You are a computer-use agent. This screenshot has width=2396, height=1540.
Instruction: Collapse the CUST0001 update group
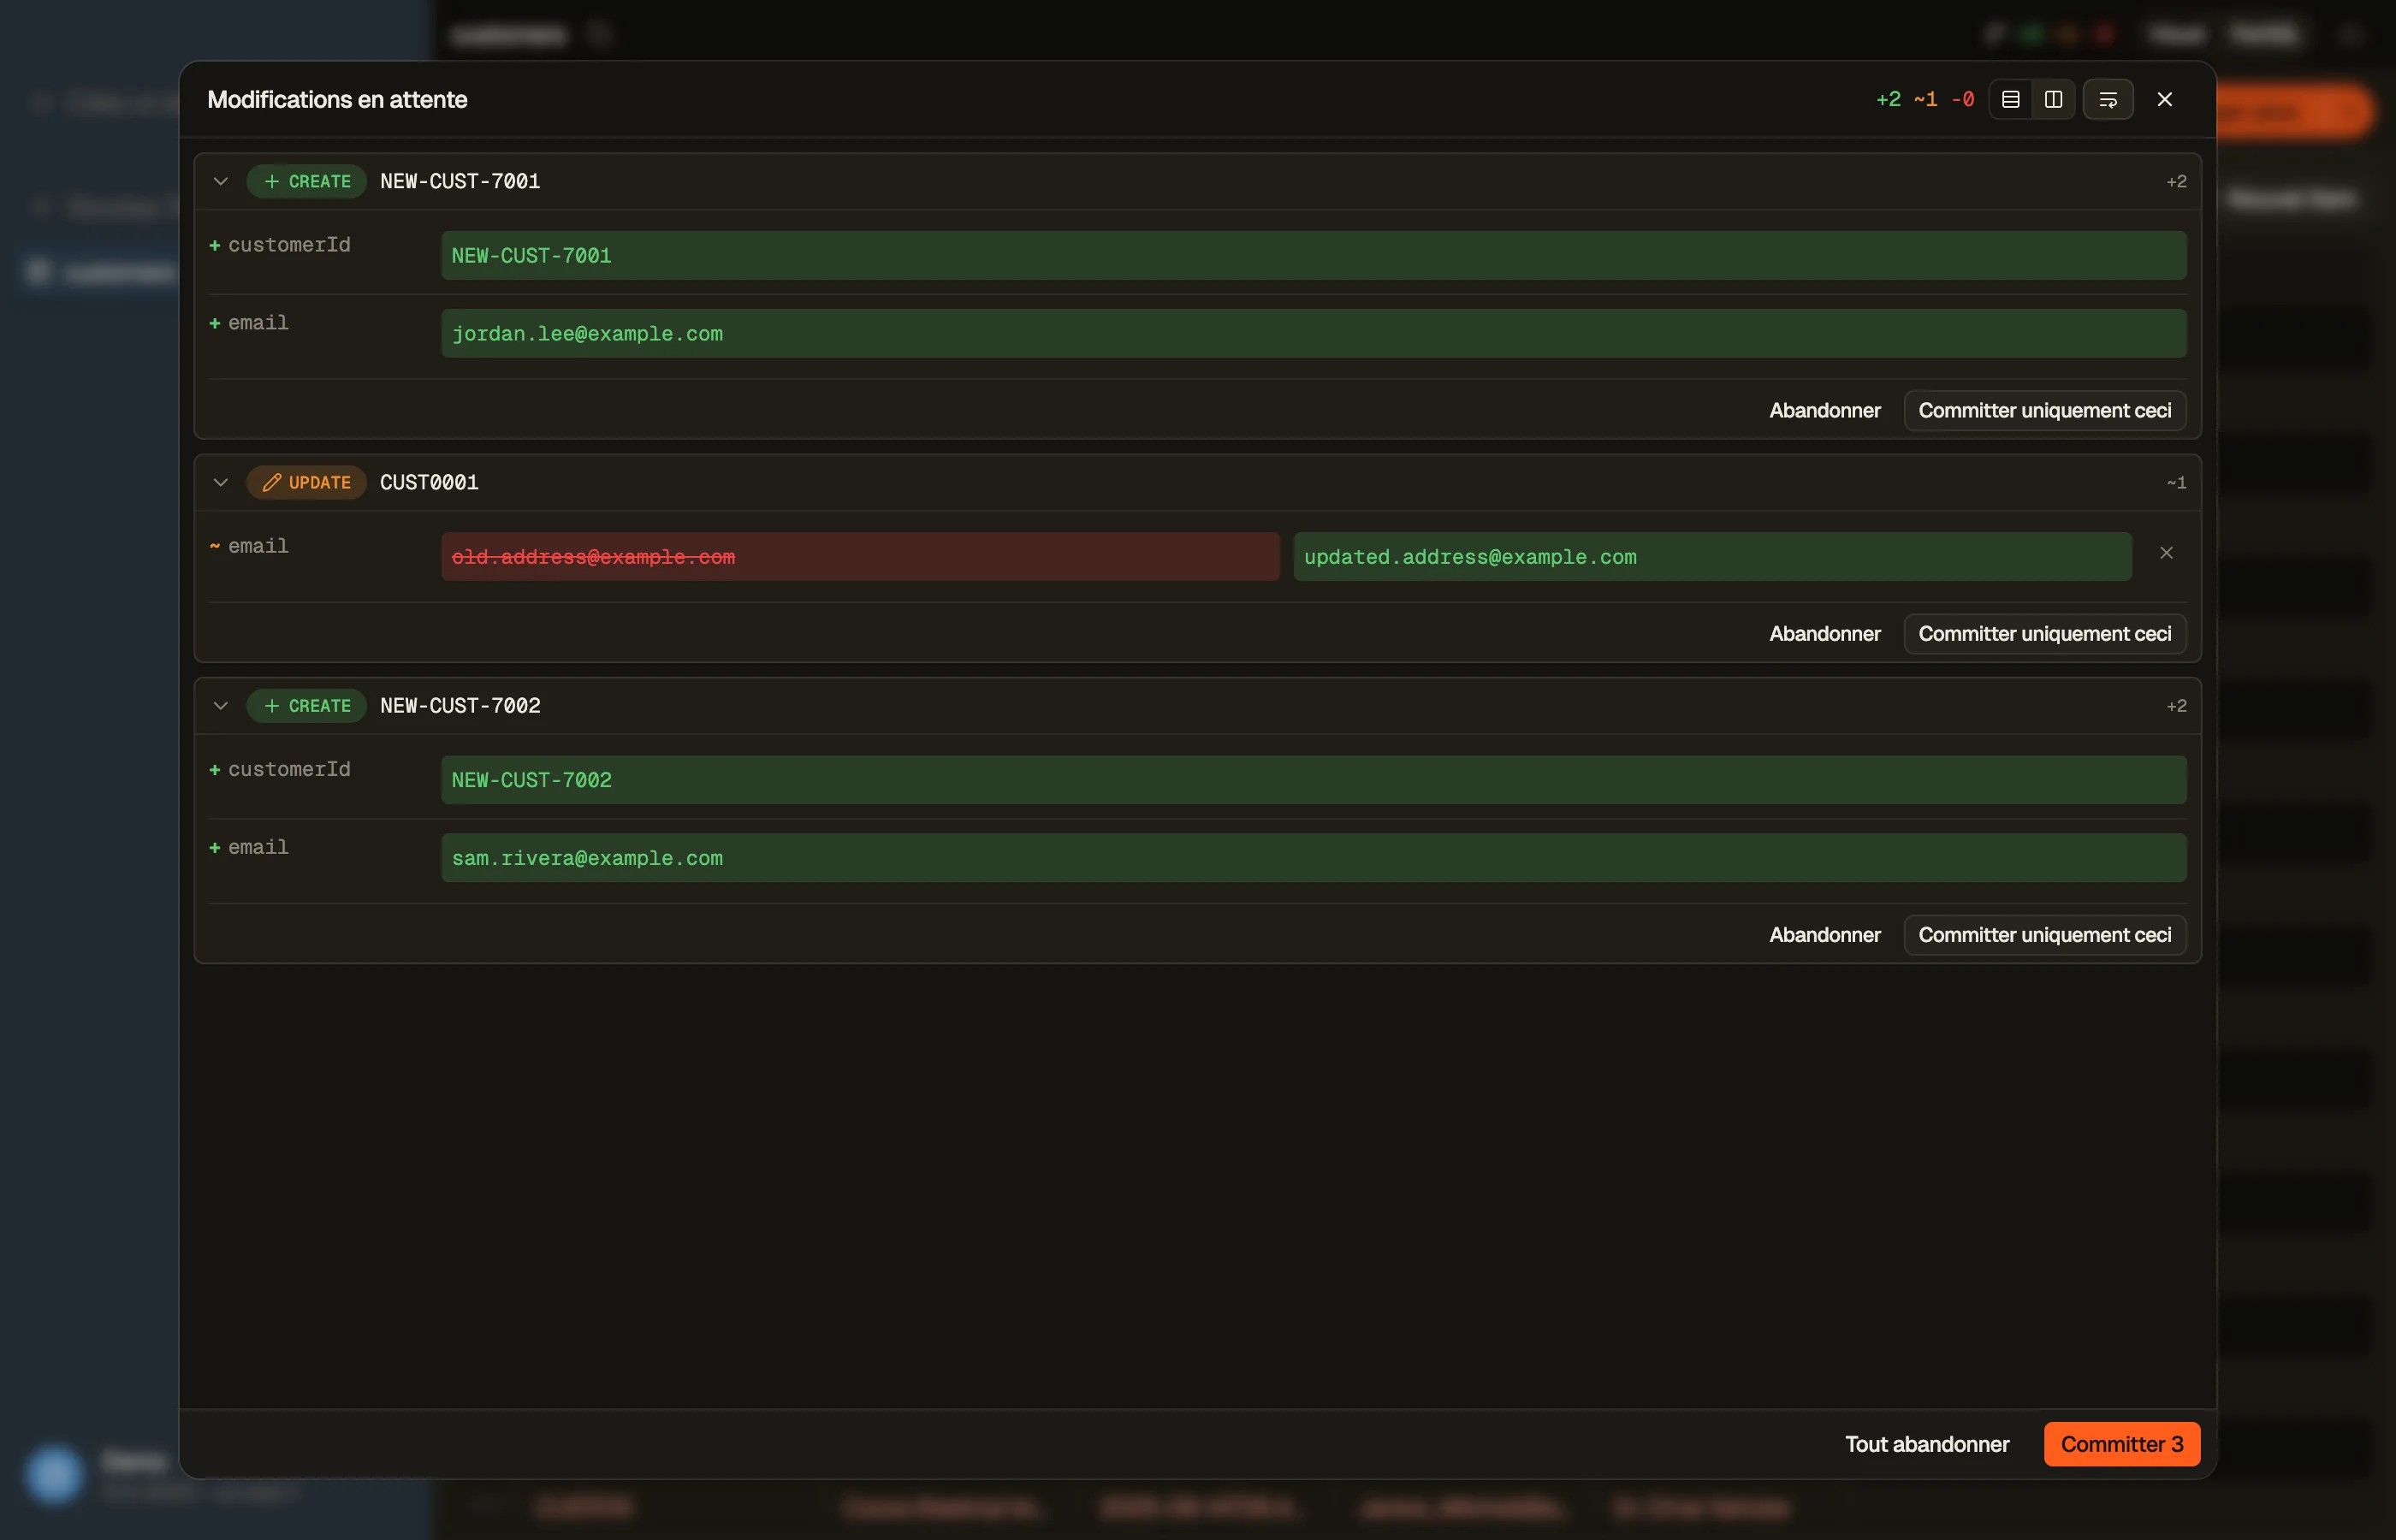point(221,482)
